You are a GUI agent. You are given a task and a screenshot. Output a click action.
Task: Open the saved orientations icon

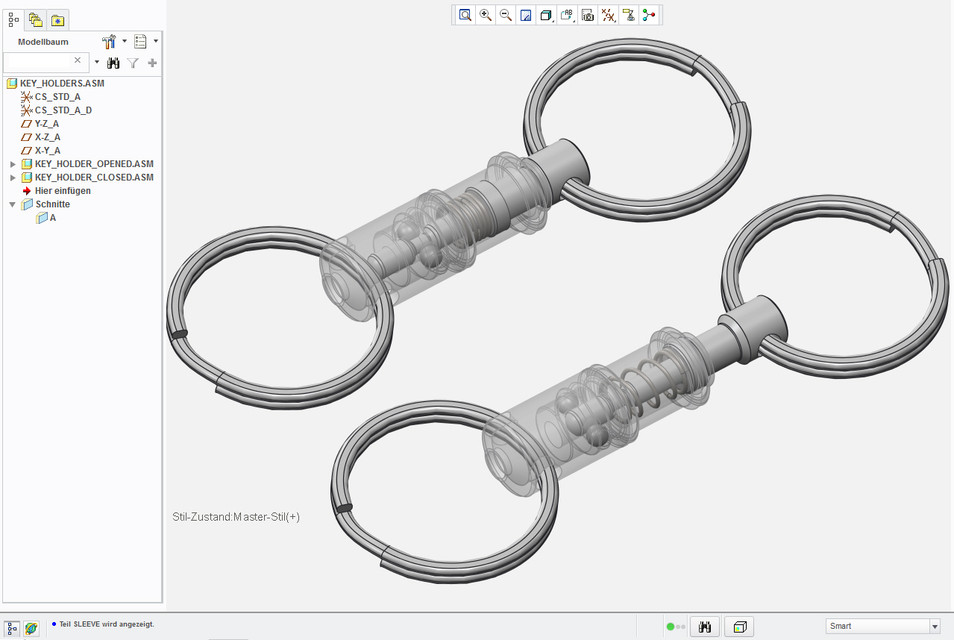[x=566, y=15]
